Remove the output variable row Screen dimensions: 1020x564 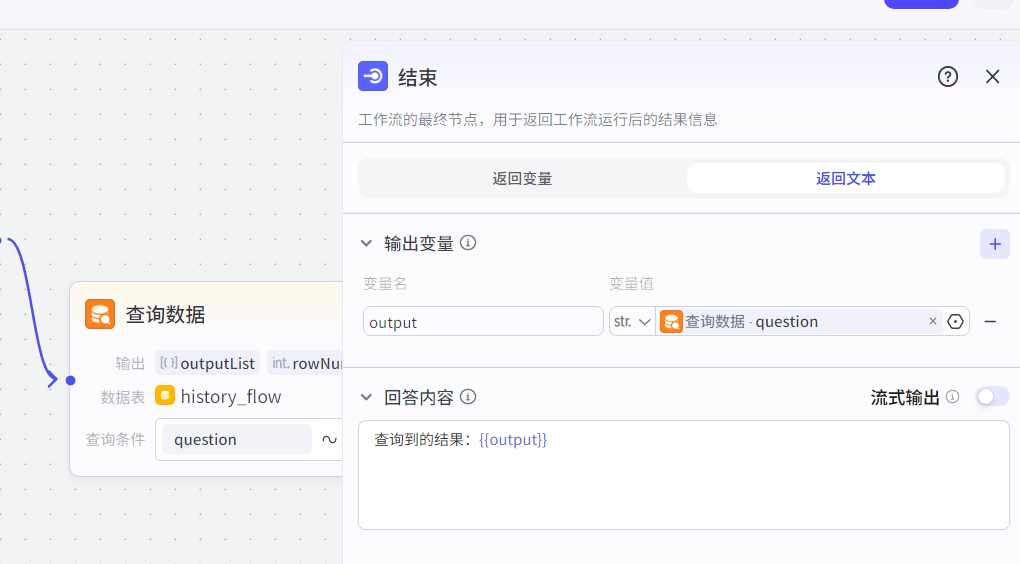click(x=990, y=321)
